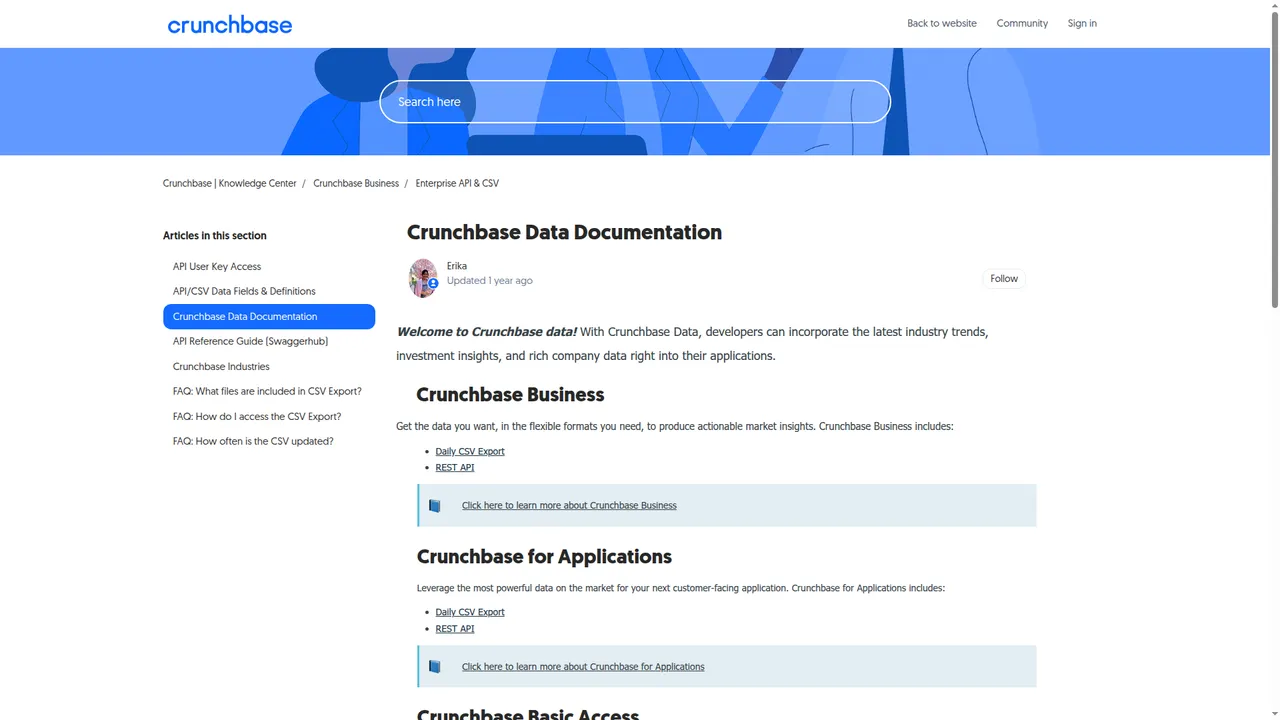Open the Community page from the header
The image size is (1280, 720).
pyautogui.click(x=1022, y=23)
